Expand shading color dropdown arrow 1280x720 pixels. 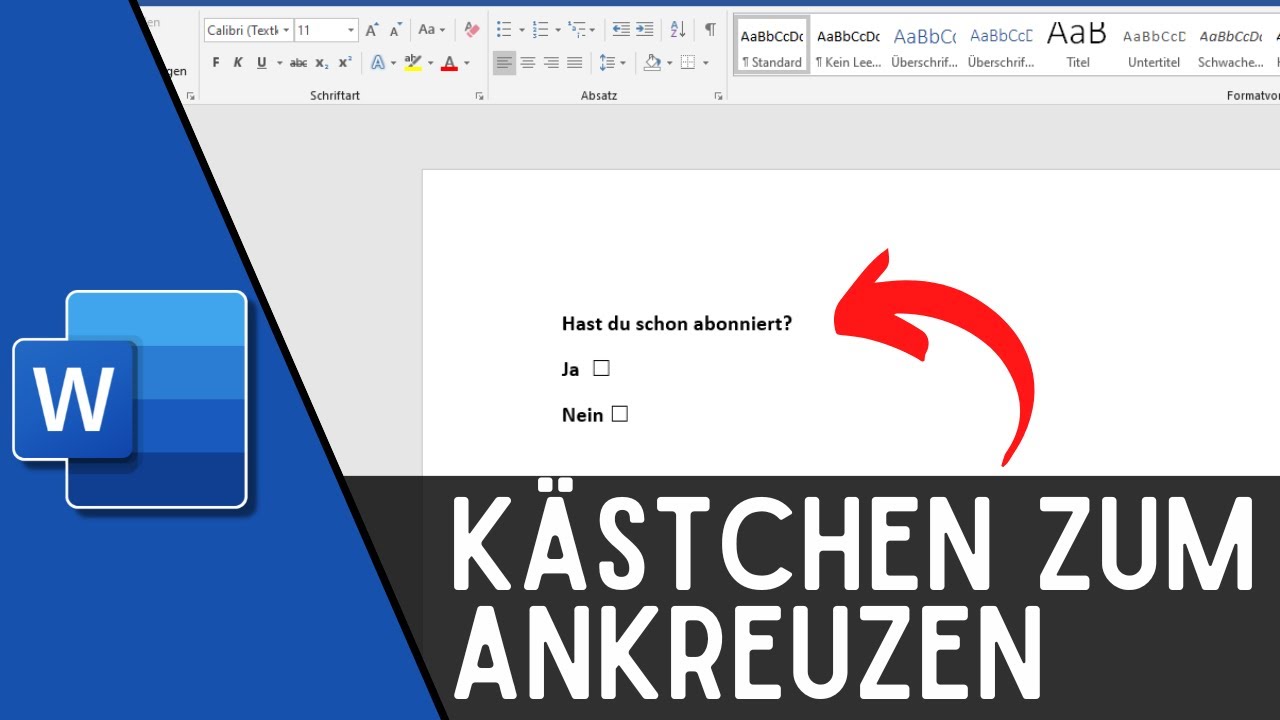point(669,63)
